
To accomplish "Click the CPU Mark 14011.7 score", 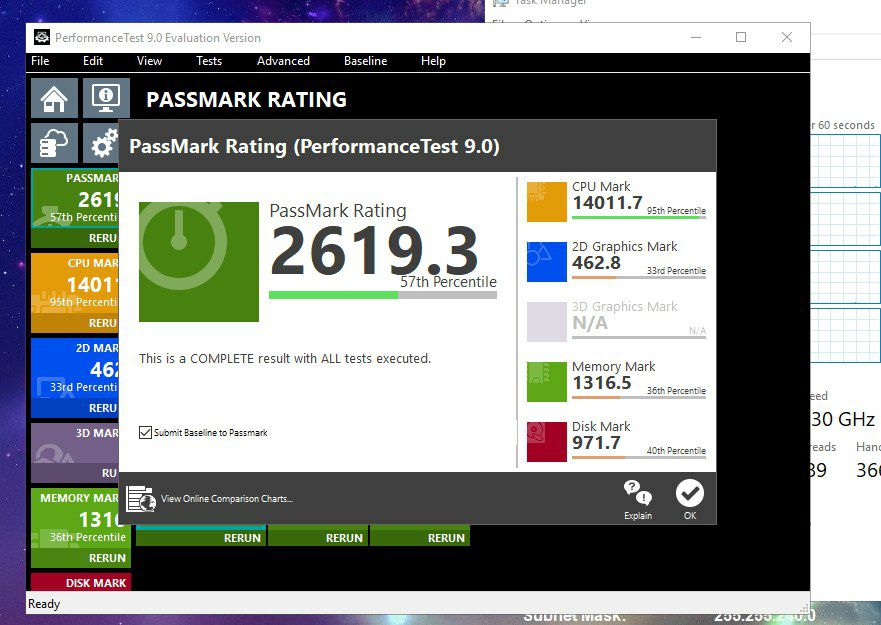I will [607, 203].
